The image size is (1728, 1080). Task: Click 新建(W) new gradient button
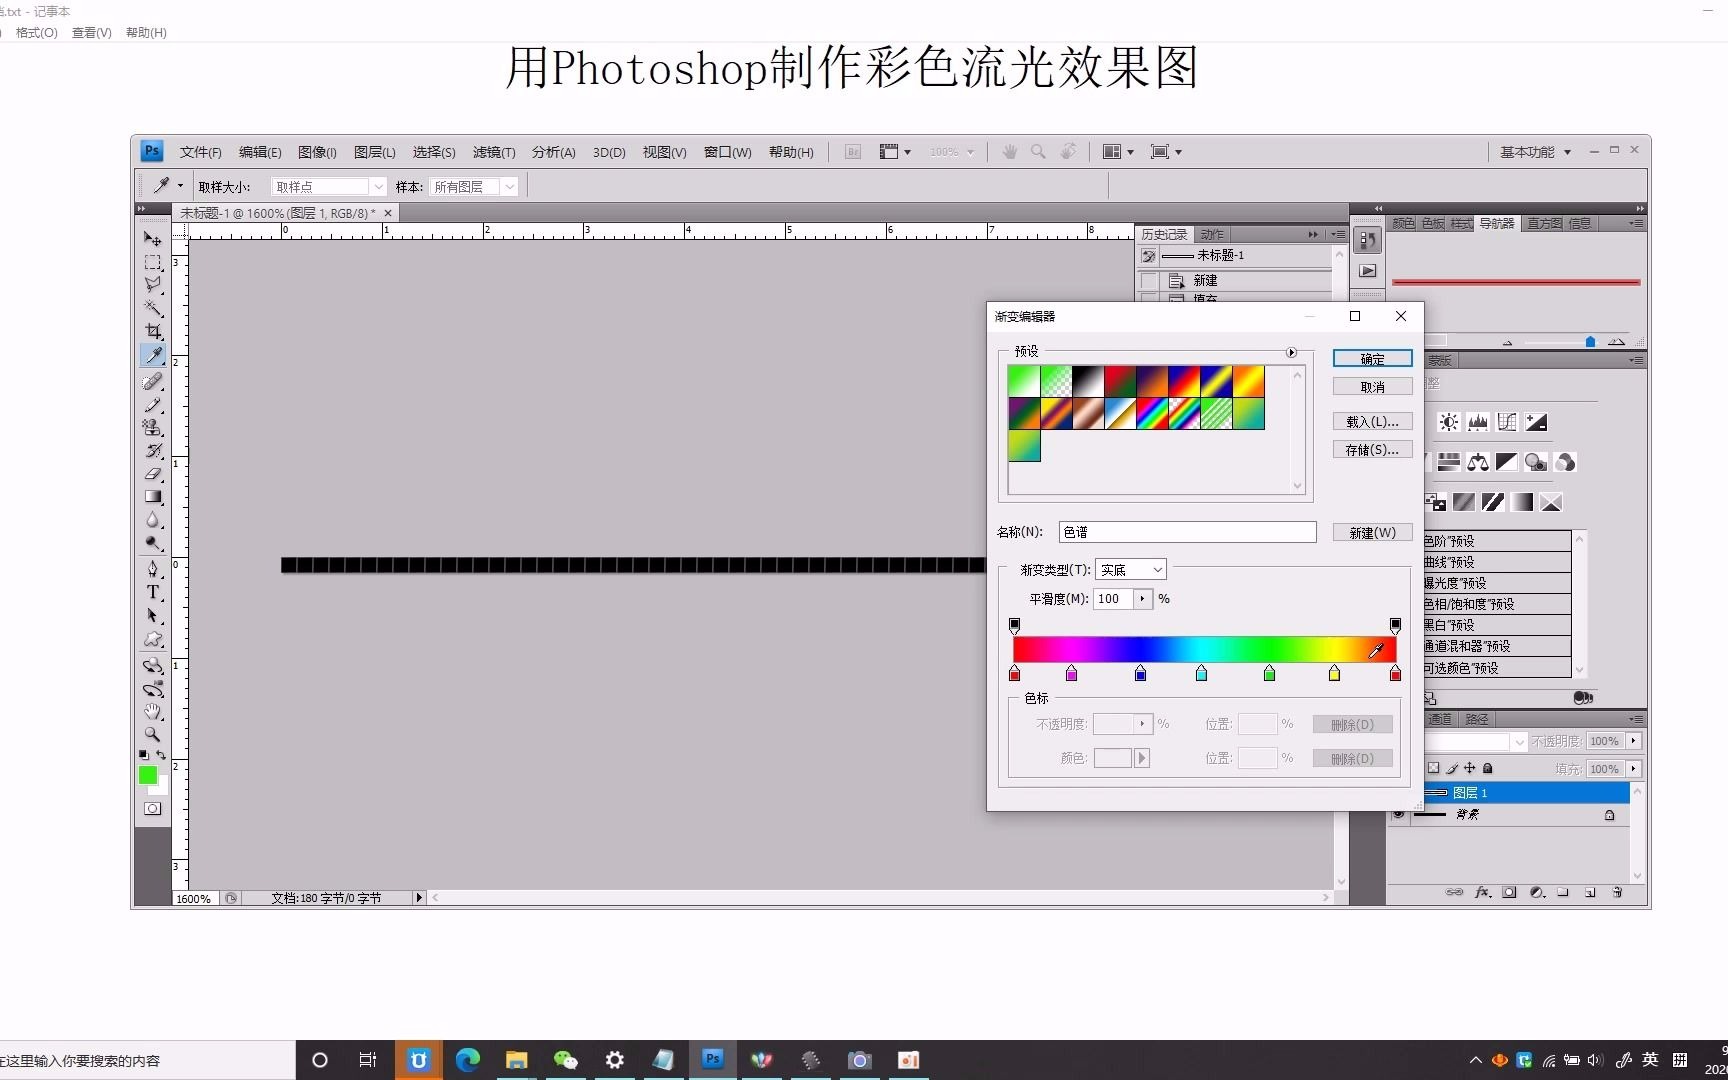(x=1372, y=533)
